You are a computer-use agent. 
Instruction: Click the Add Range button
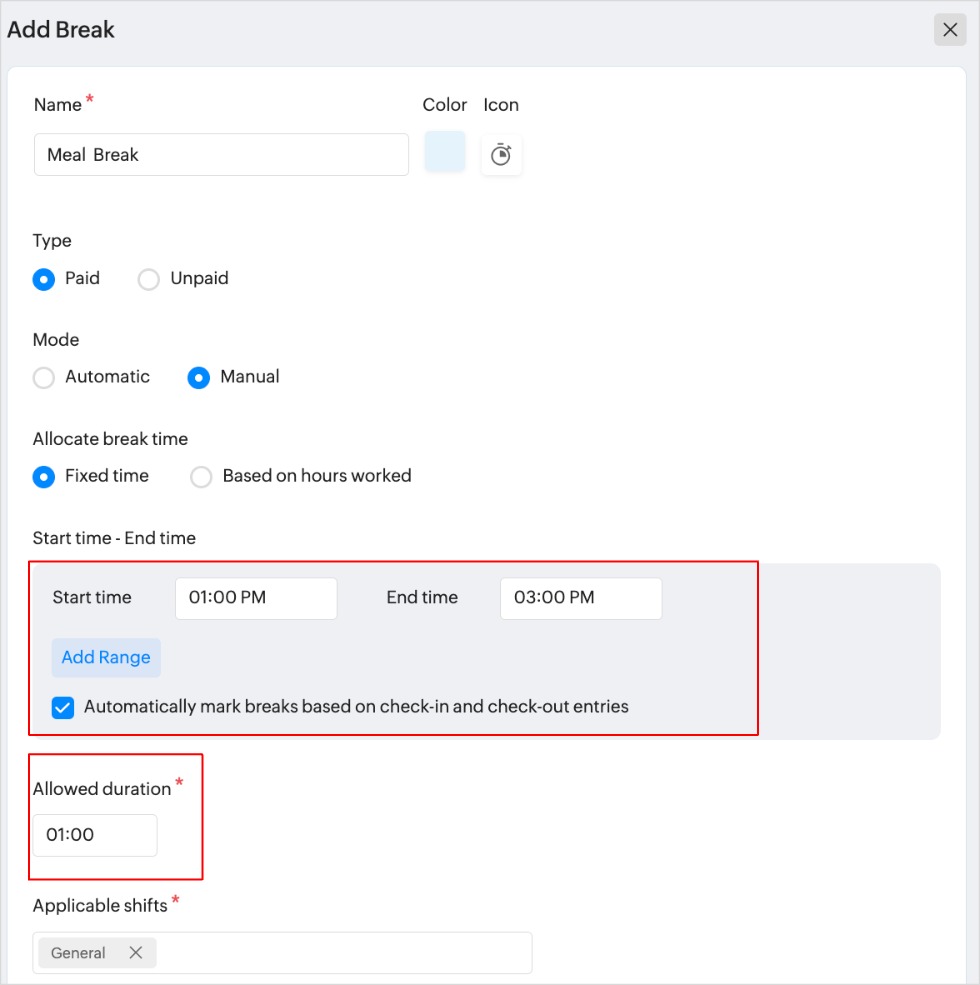coord(106,658)
